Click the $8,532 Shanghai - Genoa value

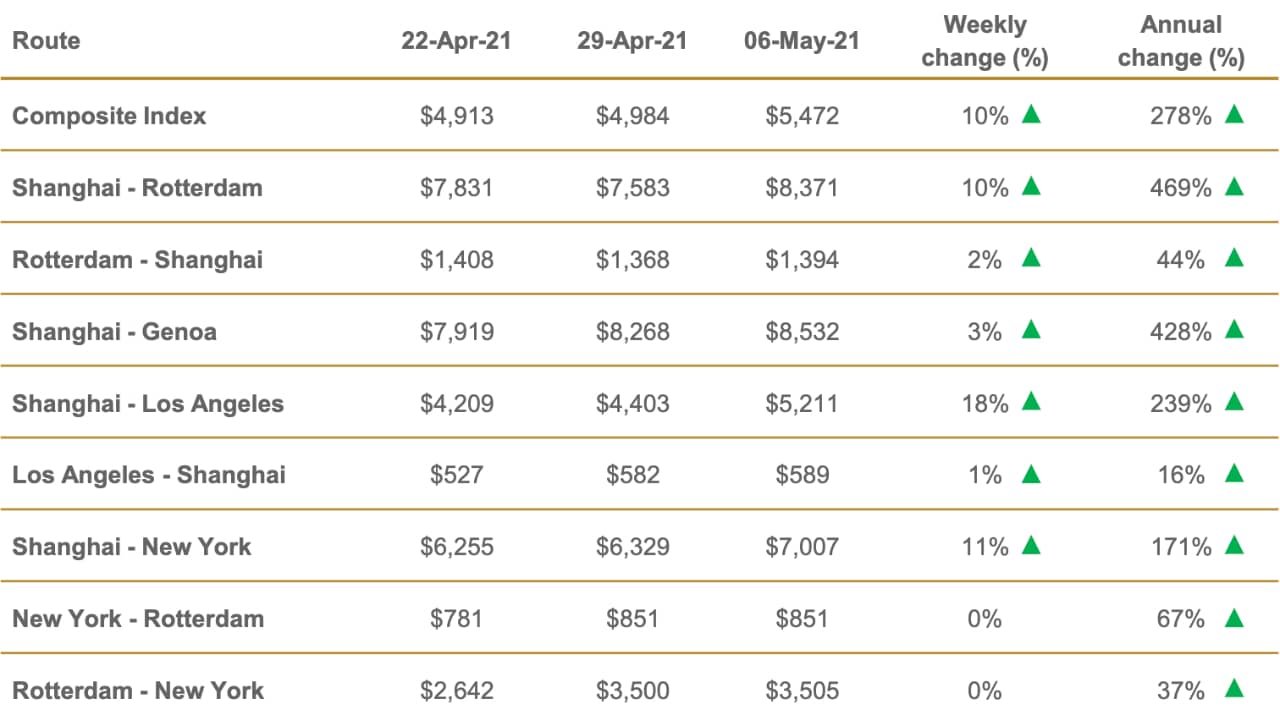pos(802,332)
